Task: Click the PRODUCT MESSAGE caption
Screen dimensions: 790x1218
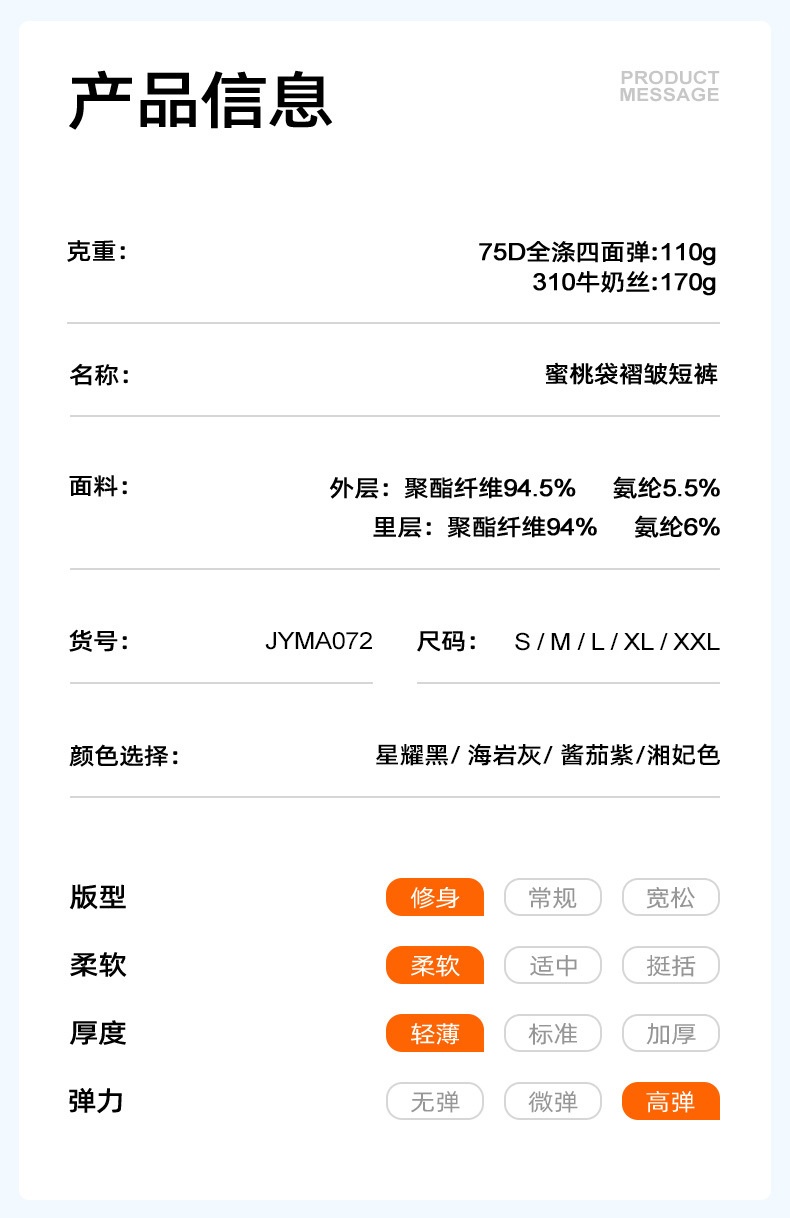Action: [669, 86]
